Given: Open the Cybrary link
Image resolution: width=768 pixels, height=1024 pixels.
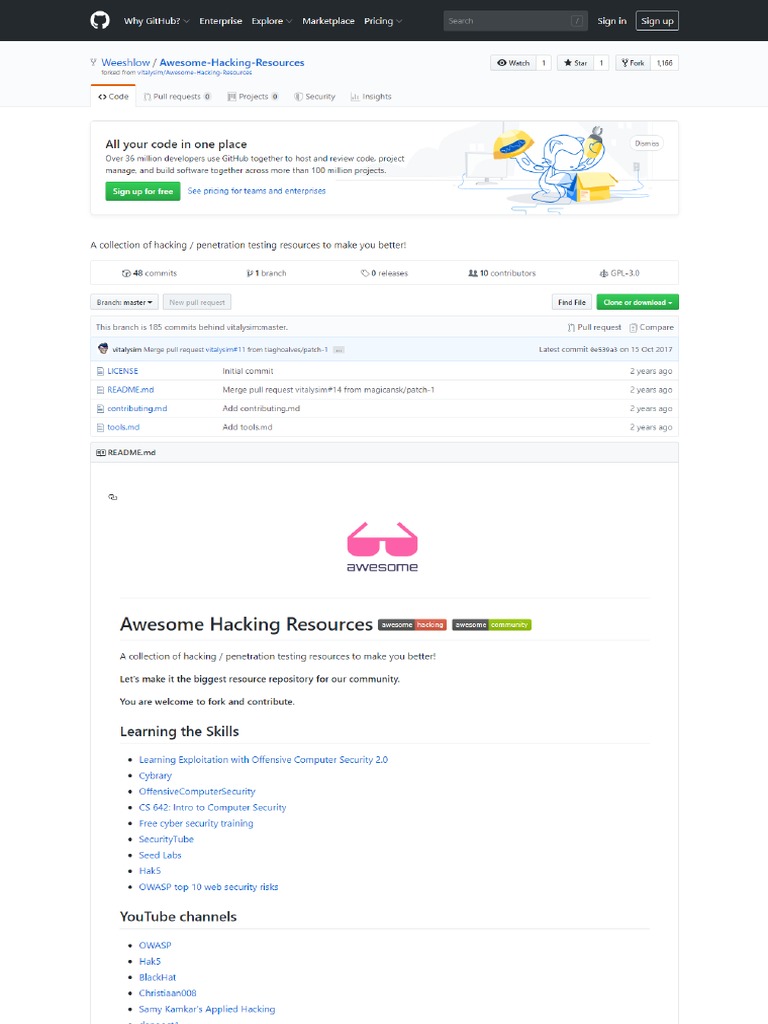Looking at the screenshot, I should tap(155, 775).
